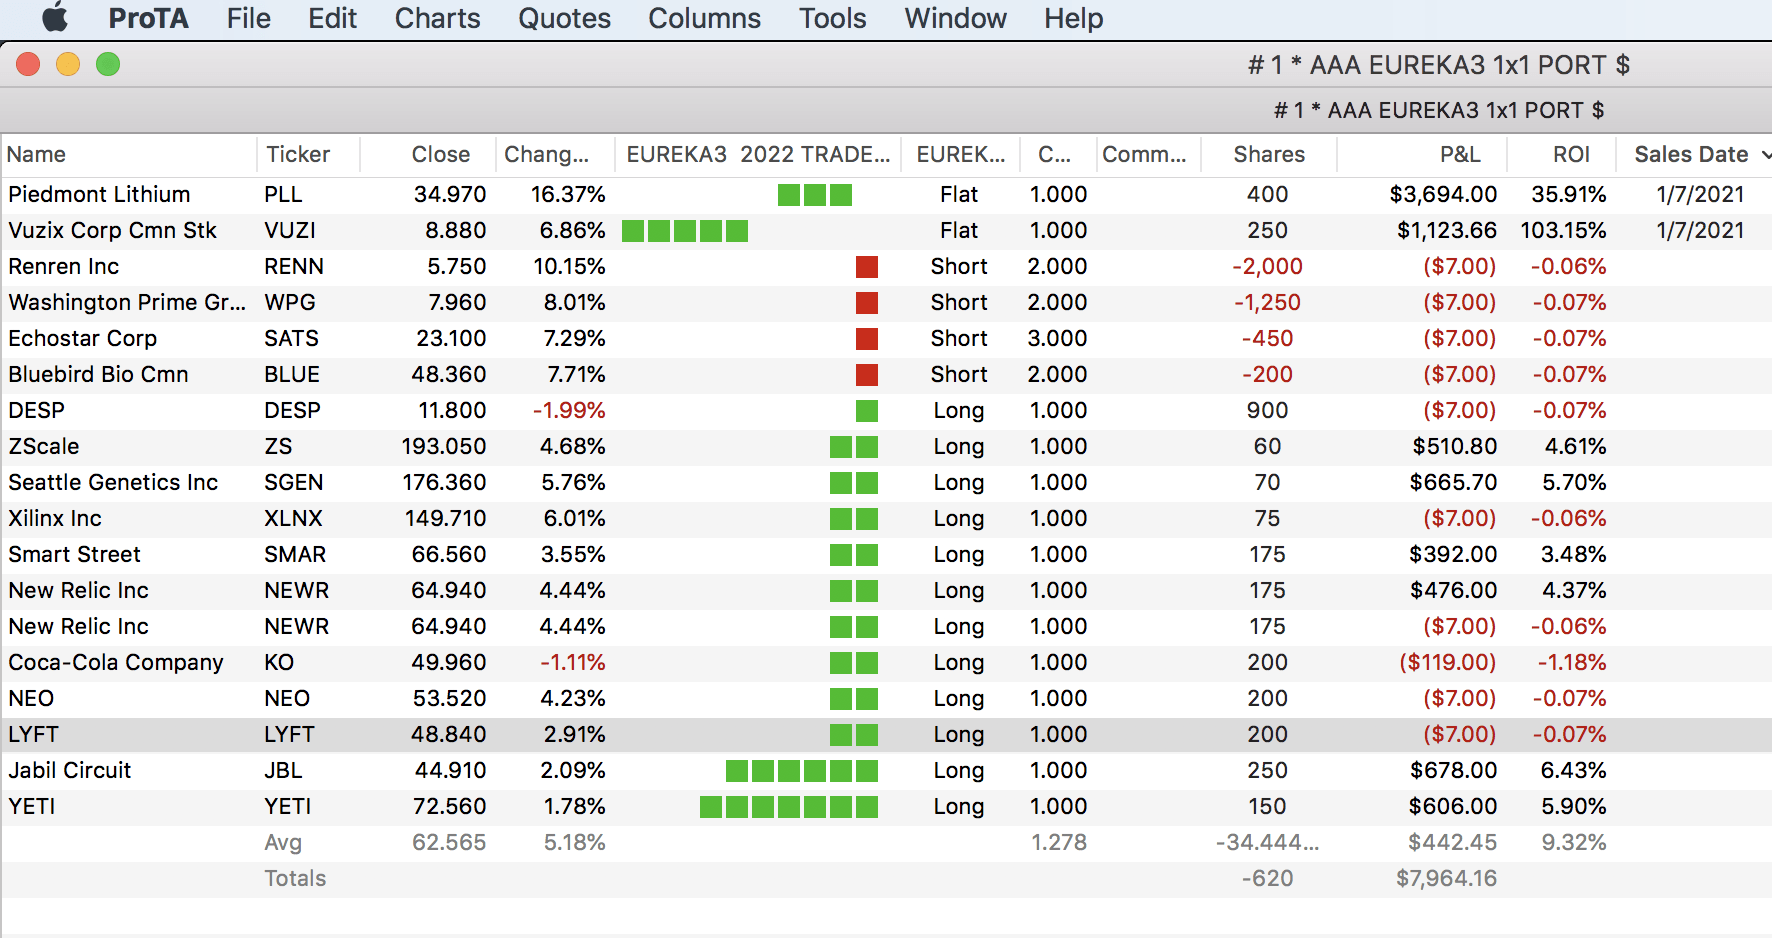Click Vuzix five green trade bars
Screen dimensions: 1772x938
pos(685,231)
